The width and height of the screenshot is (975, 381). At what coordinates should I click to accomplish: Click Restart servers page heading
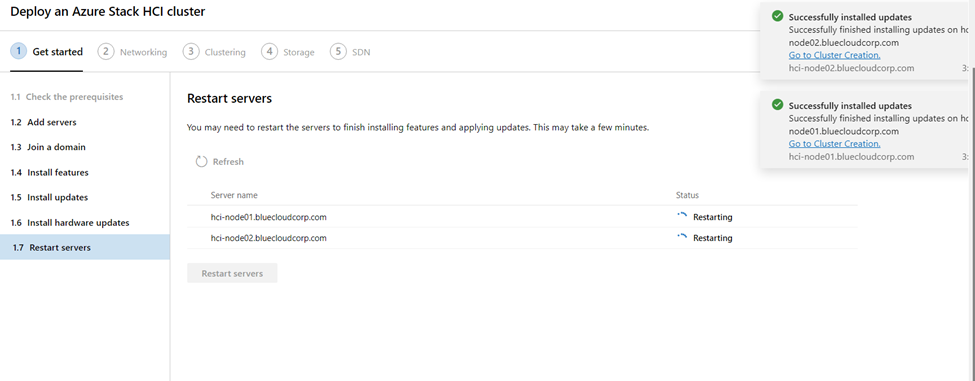[229, 98]
